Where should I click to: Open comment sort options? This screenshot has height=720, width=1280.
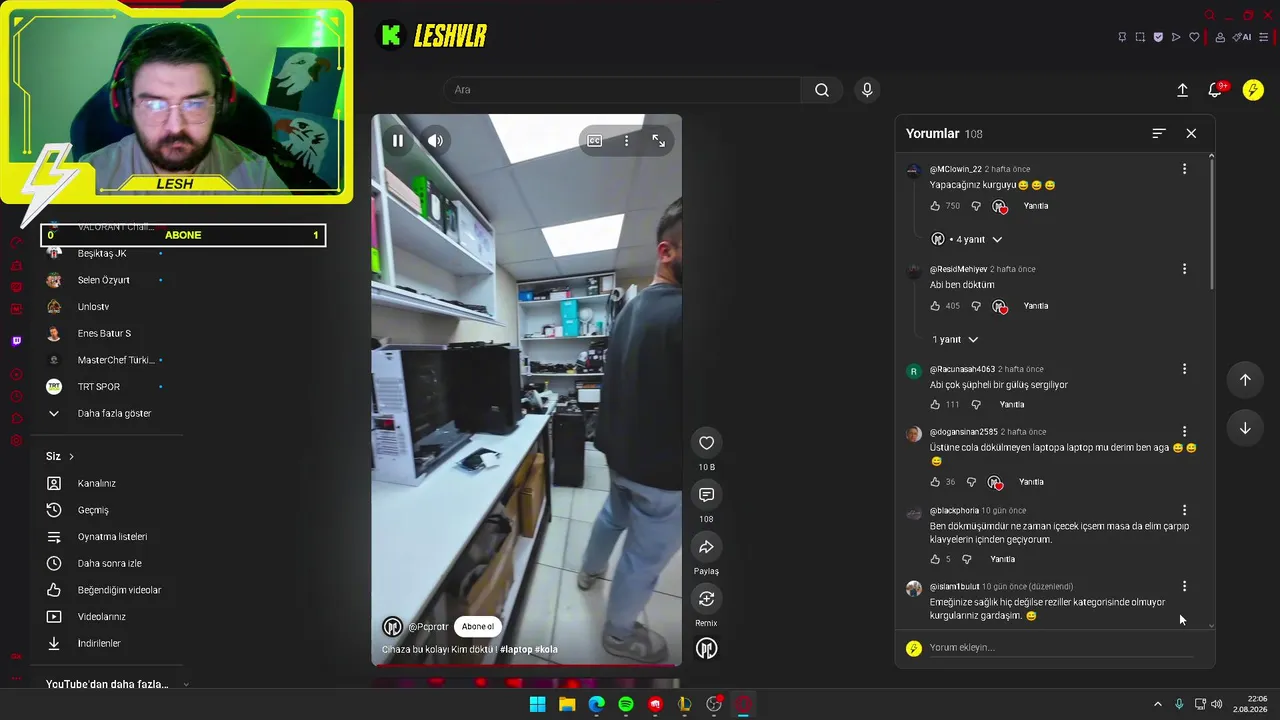1159,133
